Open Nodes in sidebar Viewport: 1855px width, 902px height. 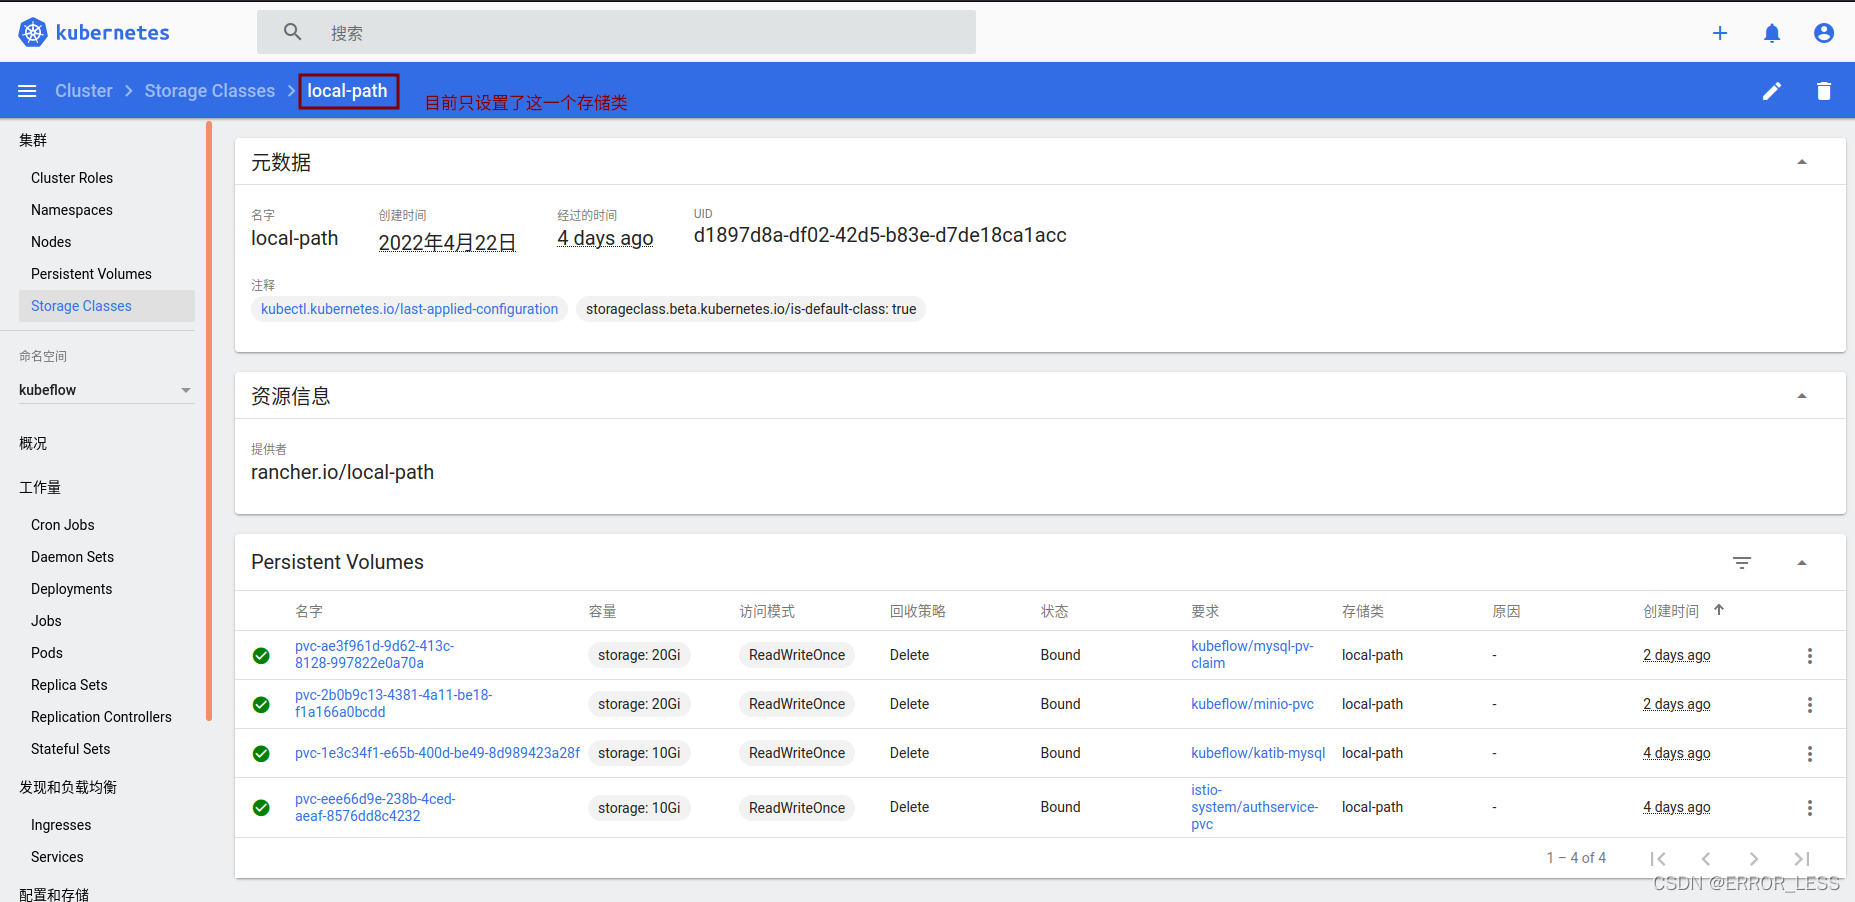(x=51, y=242)
